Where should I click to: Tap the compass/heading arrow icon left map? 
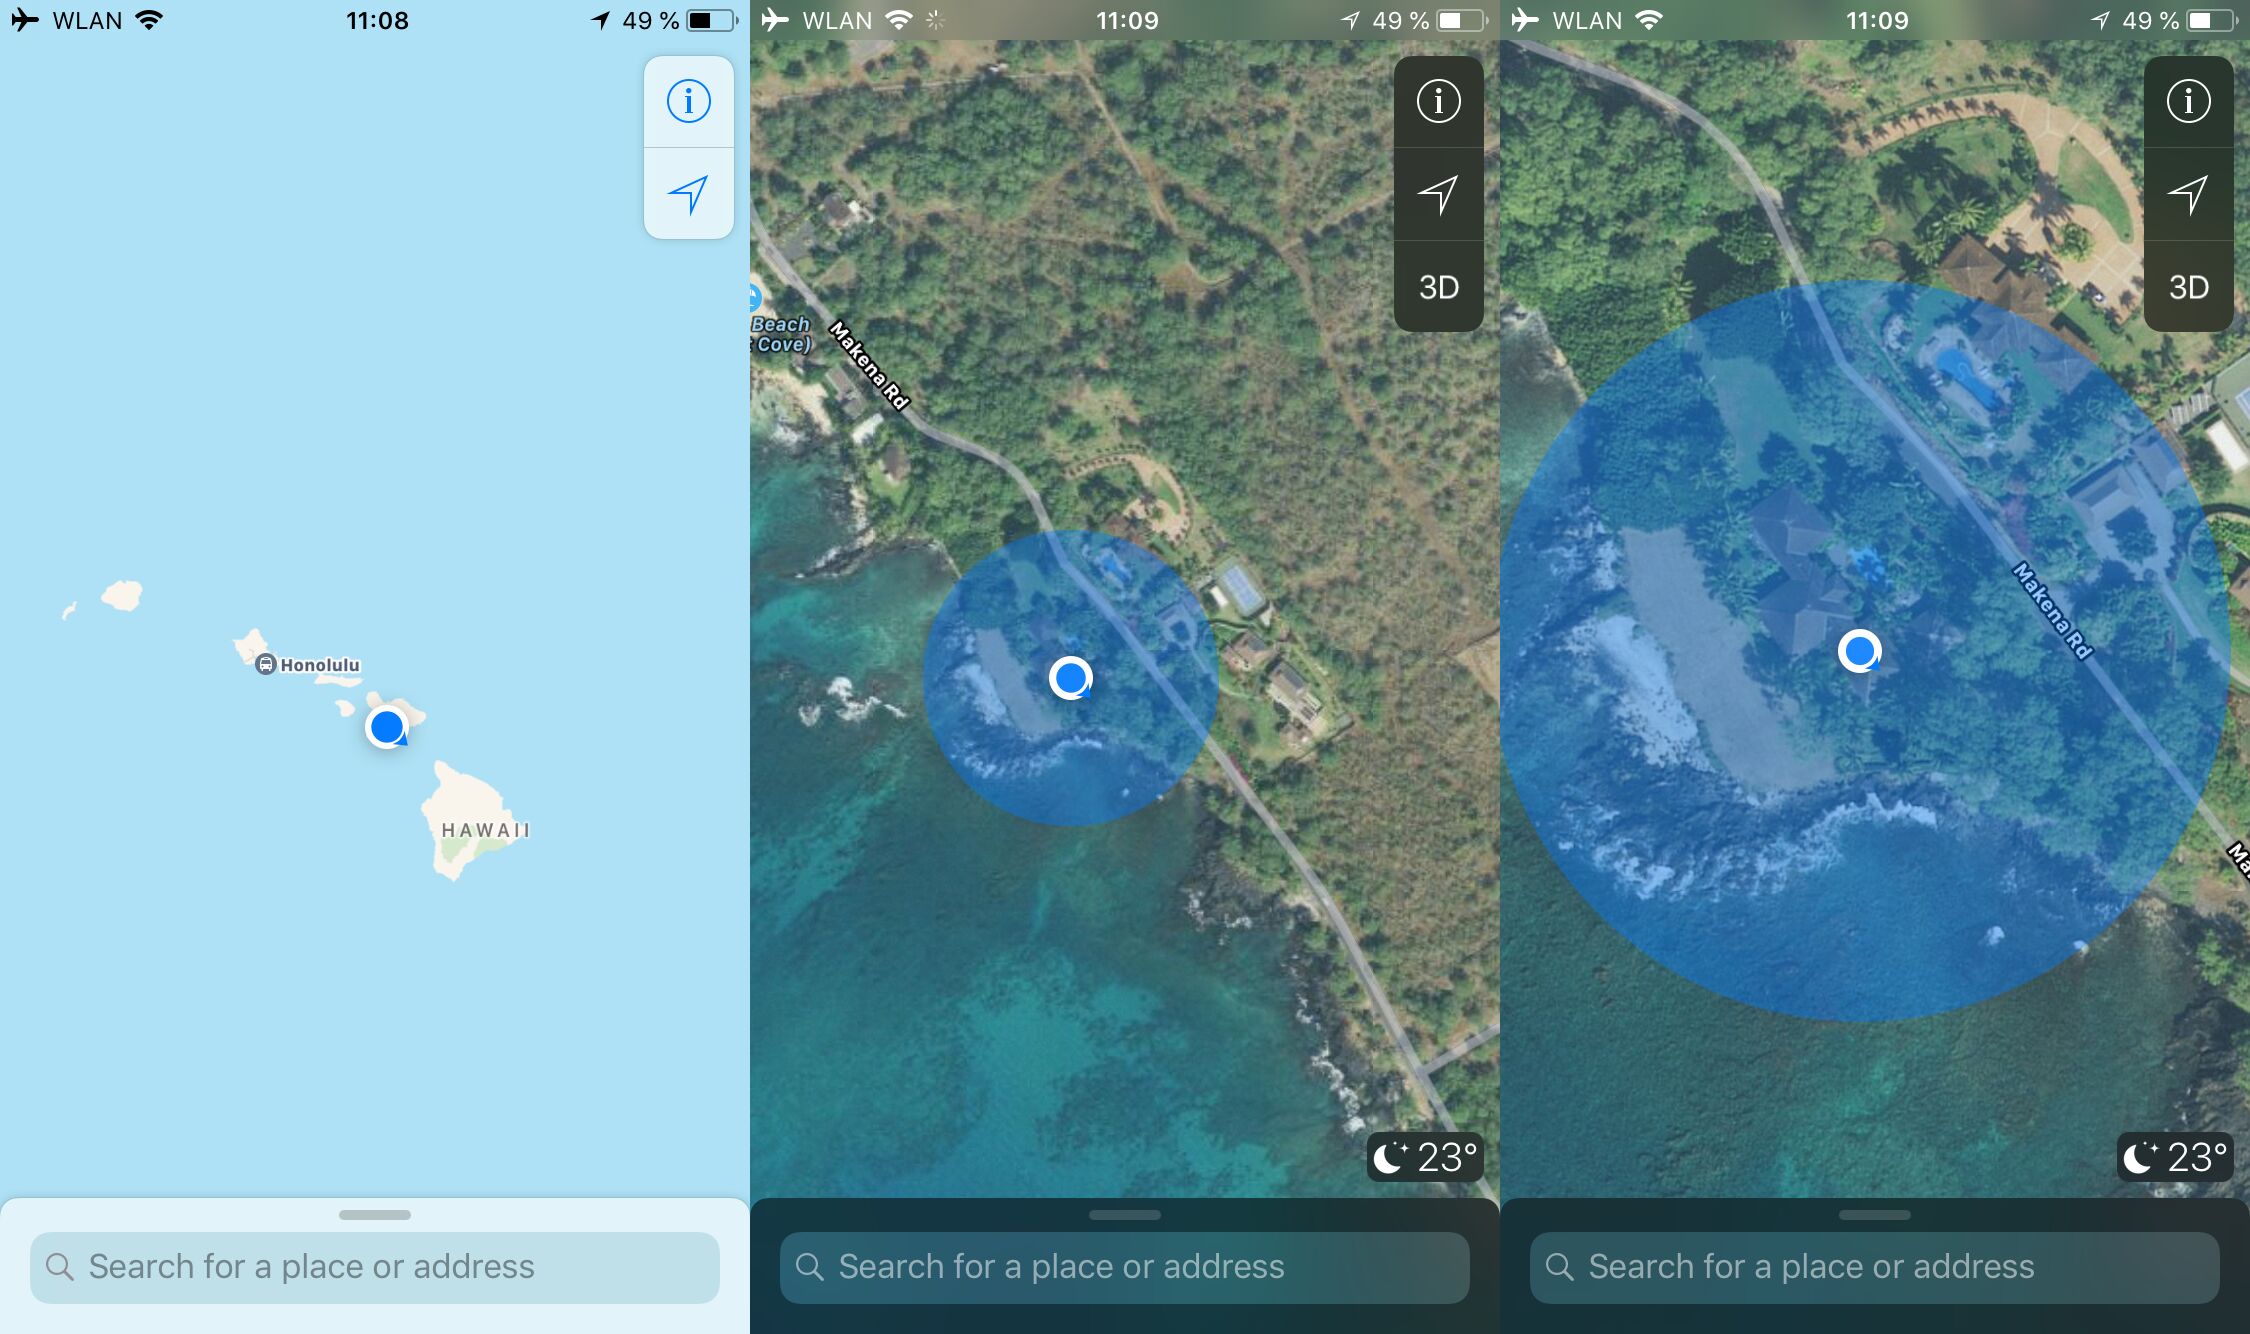click(689, 194)
